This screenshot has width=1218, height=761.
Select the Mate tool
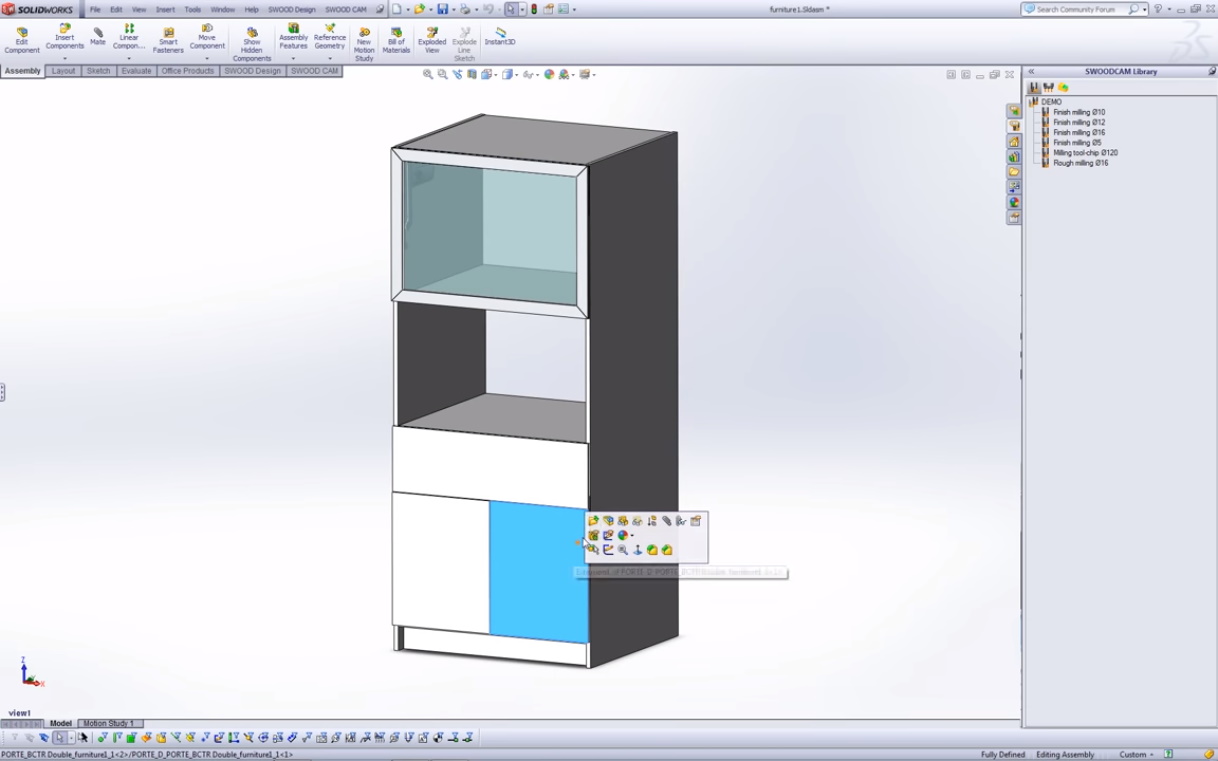(x=98, y=36)
